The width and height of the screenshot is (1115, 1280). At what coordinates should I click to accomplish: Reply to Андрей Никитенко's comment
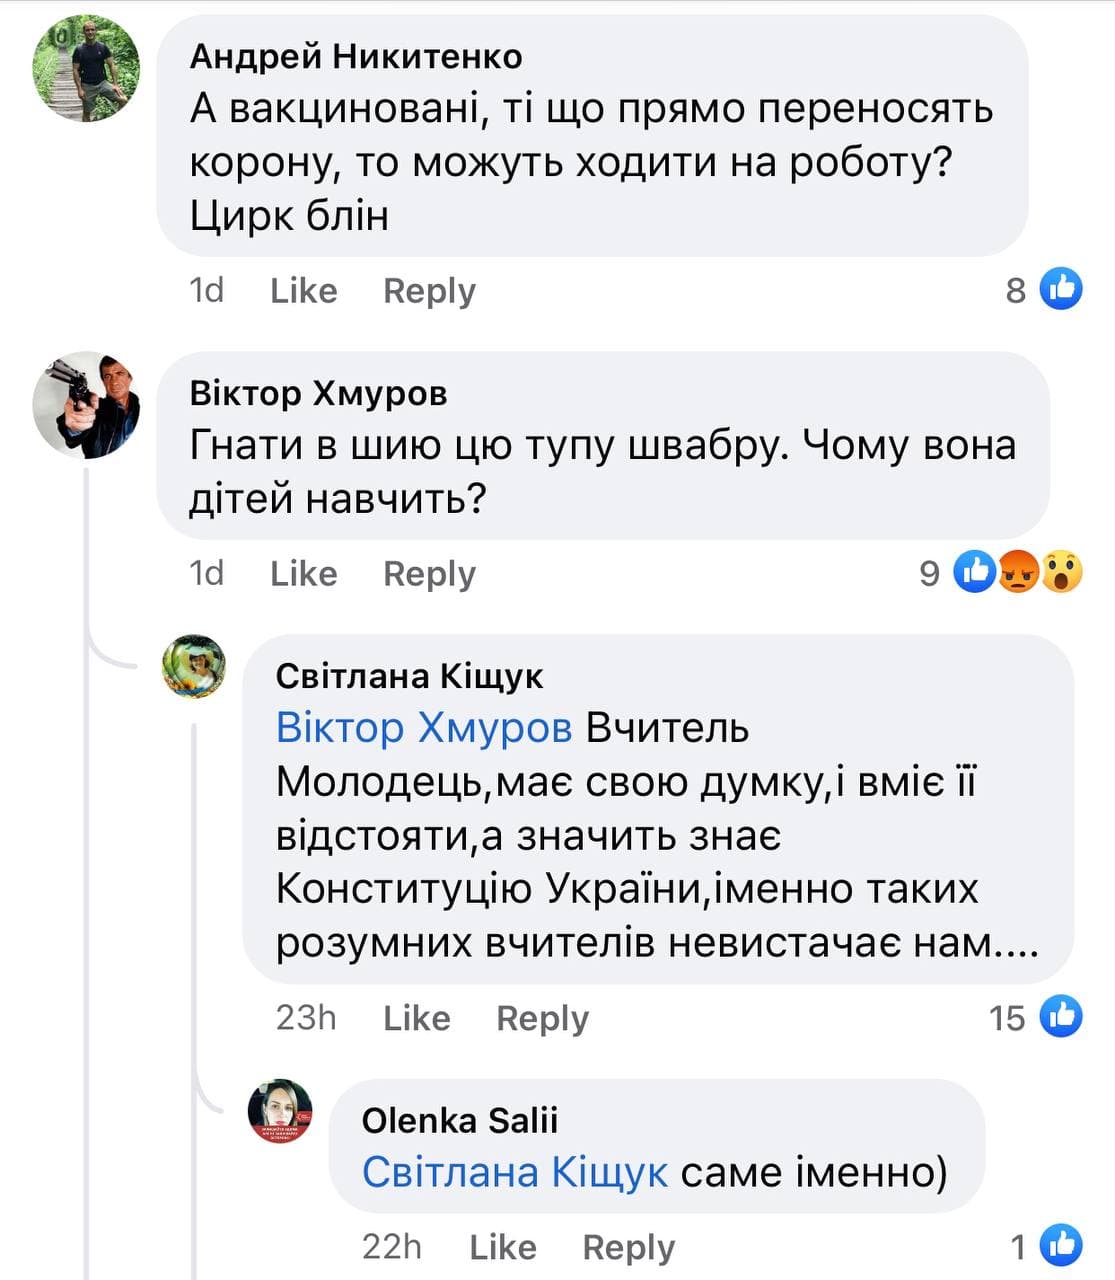coord(429,291)
